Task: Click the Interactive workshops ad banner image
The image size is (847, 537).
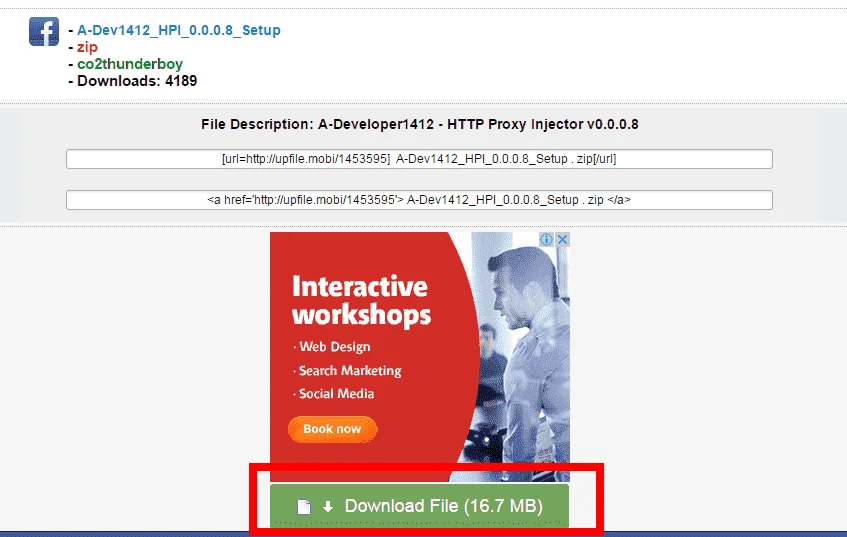Action: pyautogui.click(x=420, y=357)
